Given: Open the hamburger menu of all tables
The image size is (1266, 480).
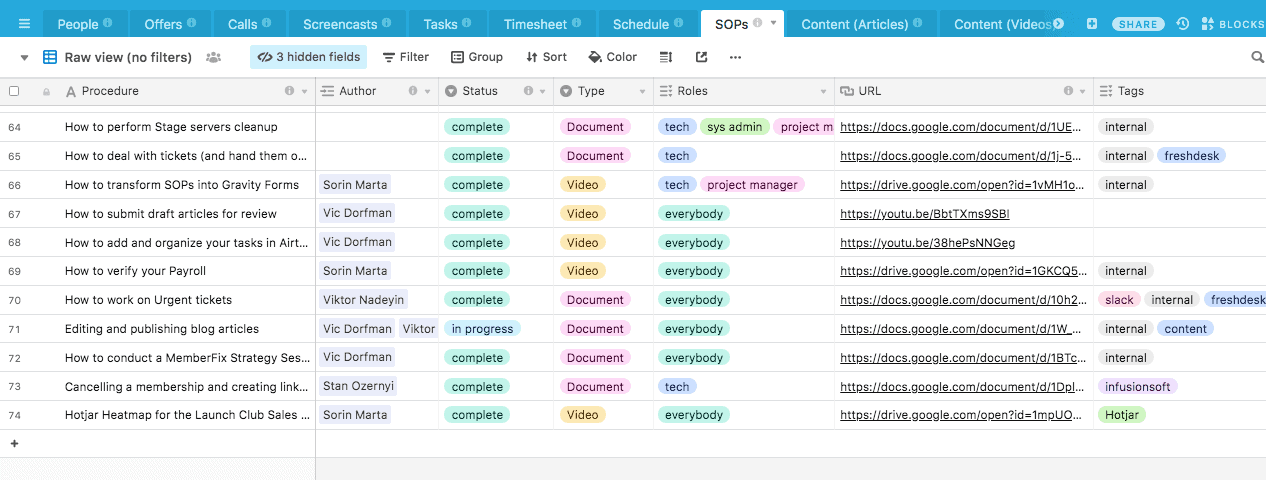Looking at the screenshot, I should (x=24, y=24).
